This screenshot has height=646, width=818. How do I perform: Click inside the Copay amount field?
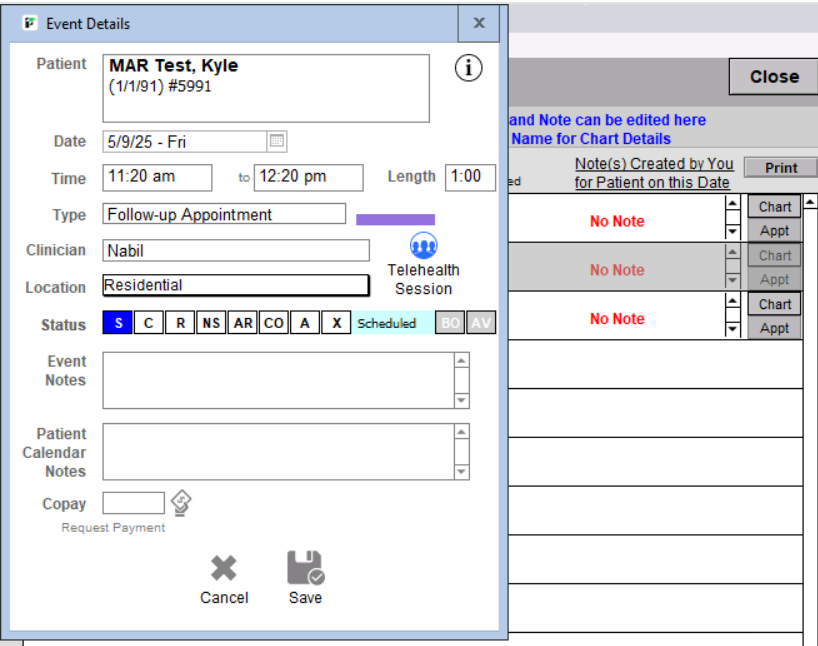coord(132,502)
